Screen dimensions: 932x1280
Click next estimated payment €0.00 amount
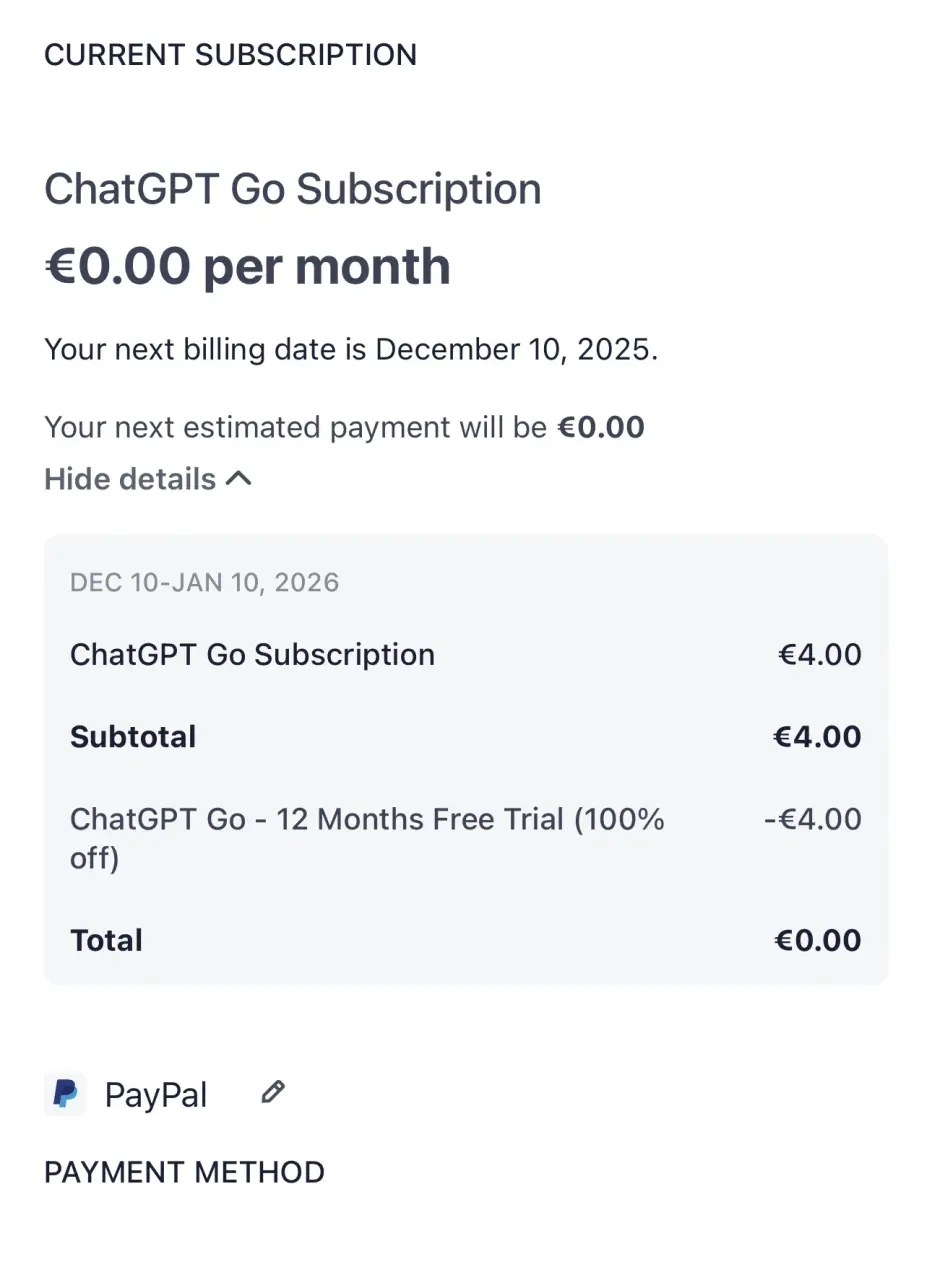[x=601, y=428]
